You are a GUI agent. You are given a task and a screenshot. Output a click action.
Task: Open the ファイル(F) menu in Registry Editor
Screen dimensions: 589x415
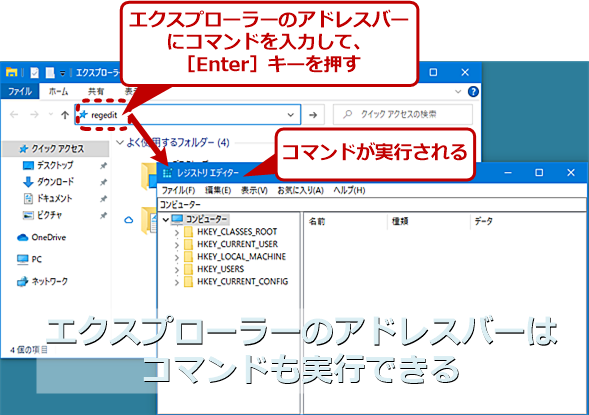(x=178, y=190)
